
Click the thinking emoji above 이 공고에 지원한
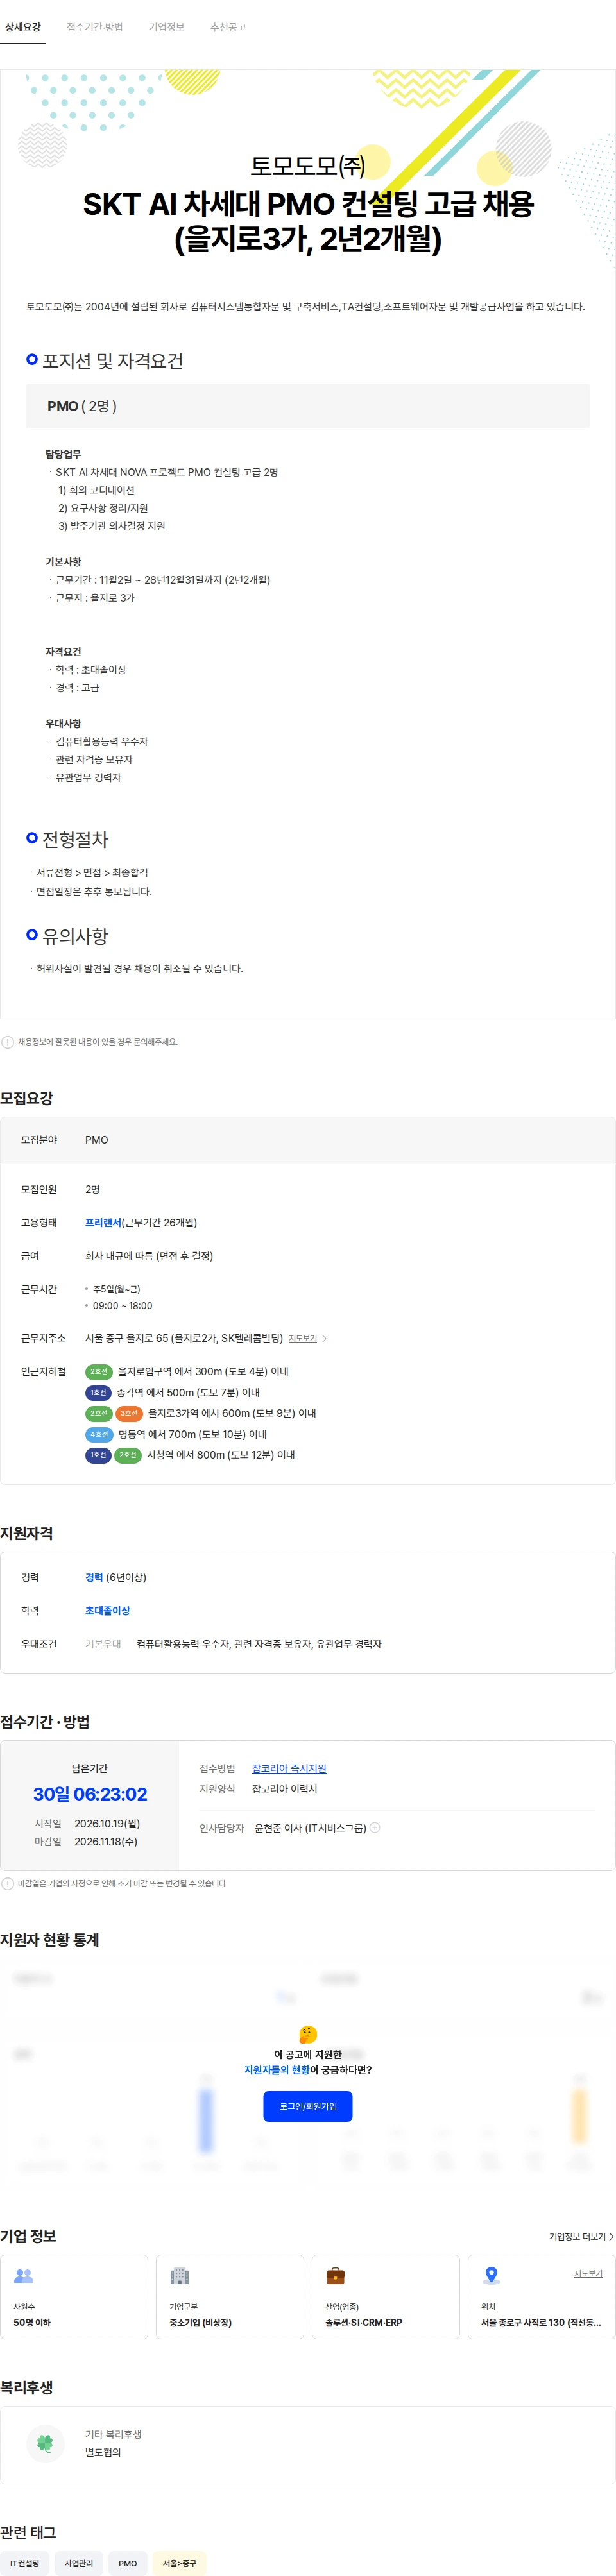coord(308,2035)
